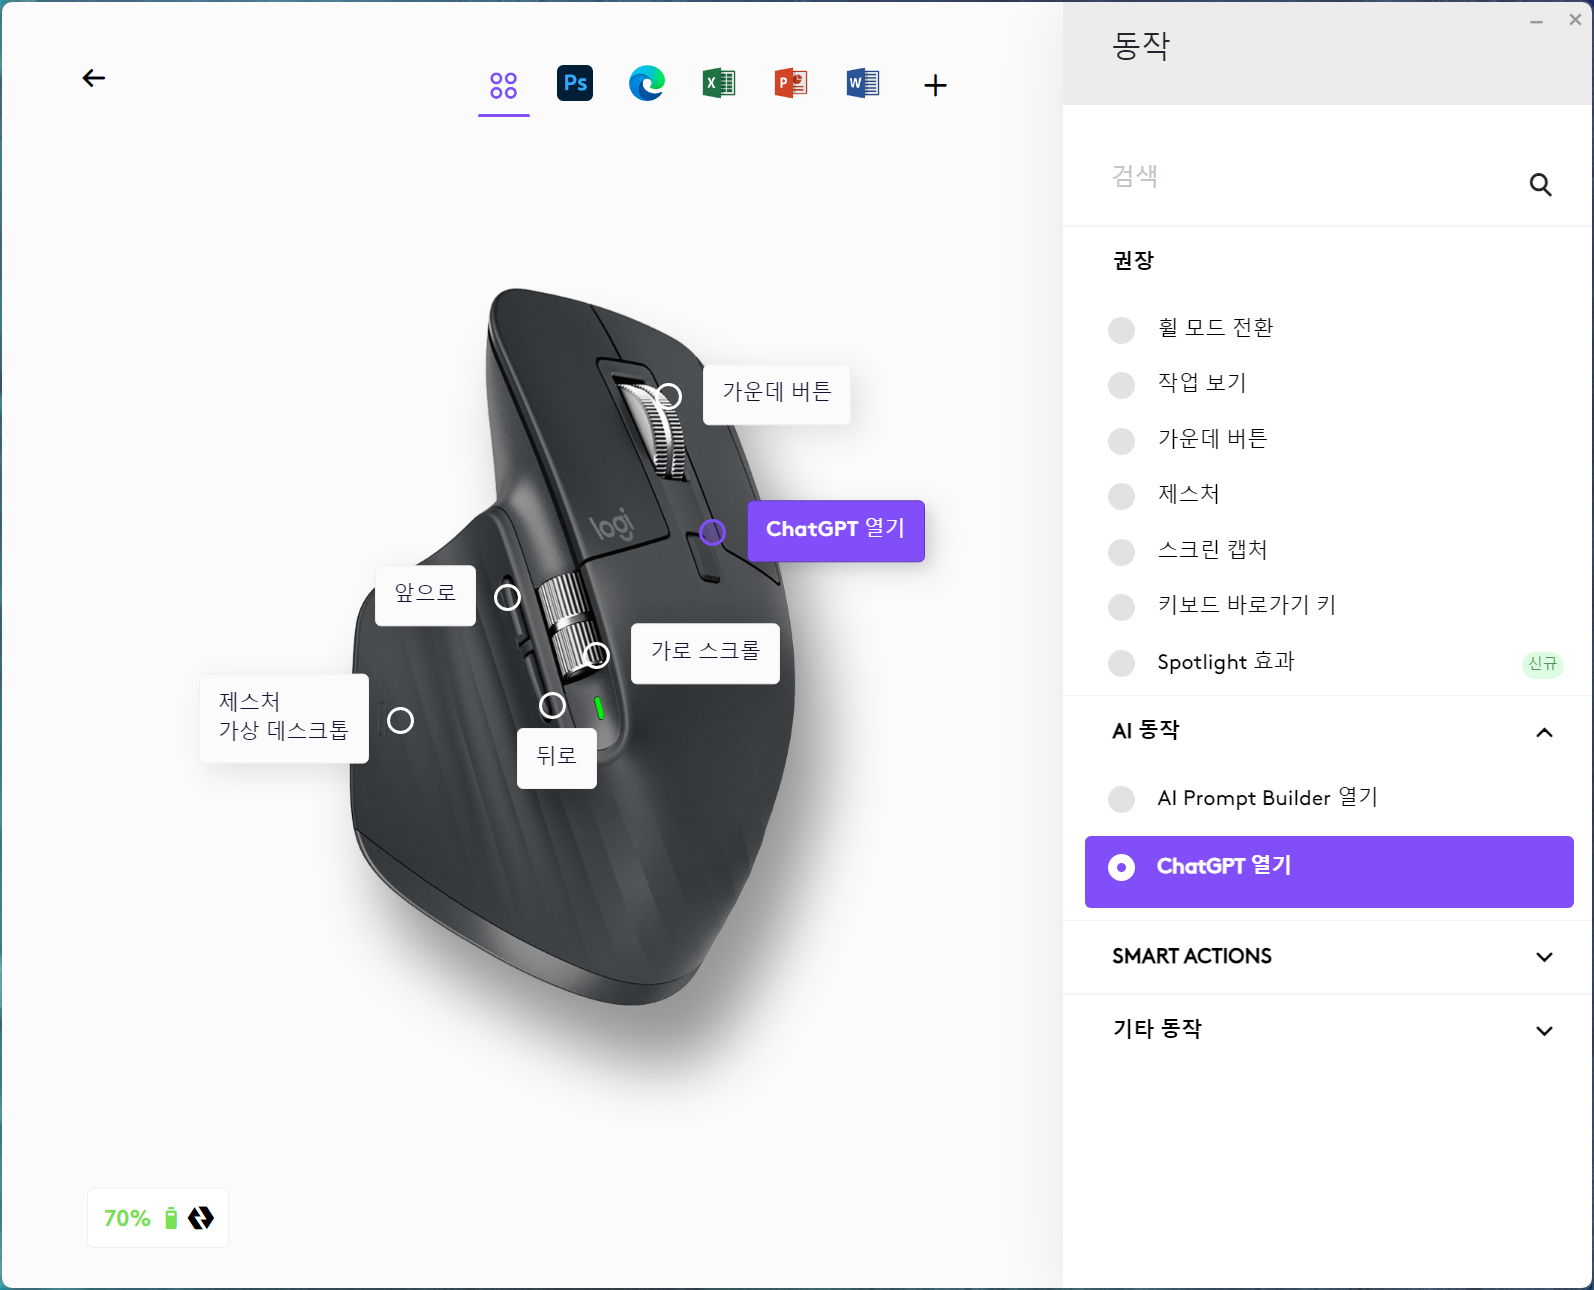The image size is (1594, 1290).
Task: Close the Logi Options window
Action: click(x=1575, y=19)
